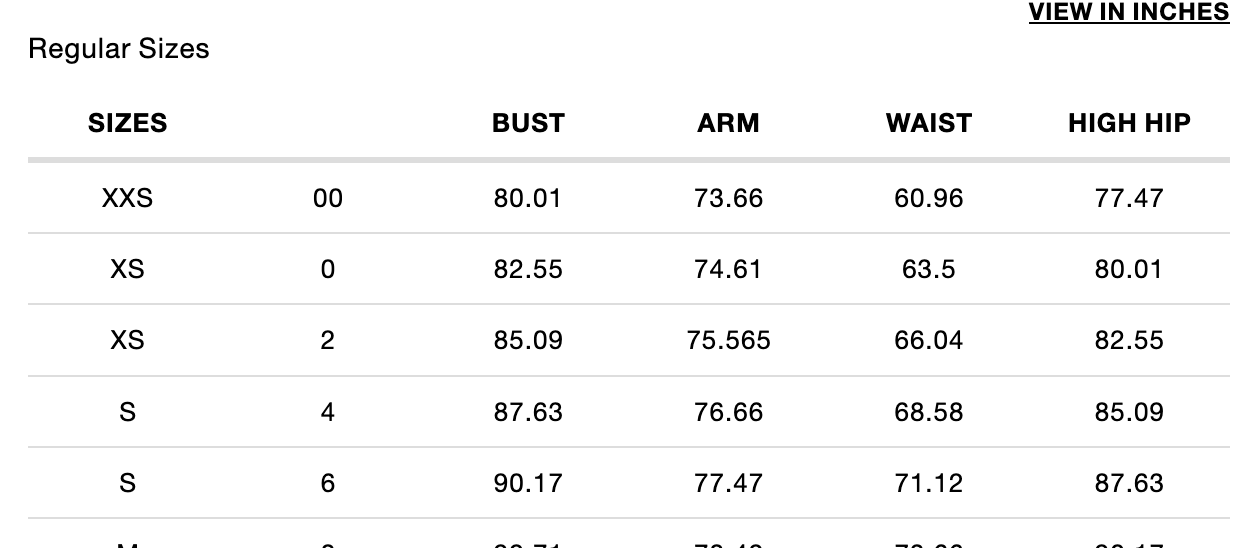Click bust value 90.17

click(528, 483)
